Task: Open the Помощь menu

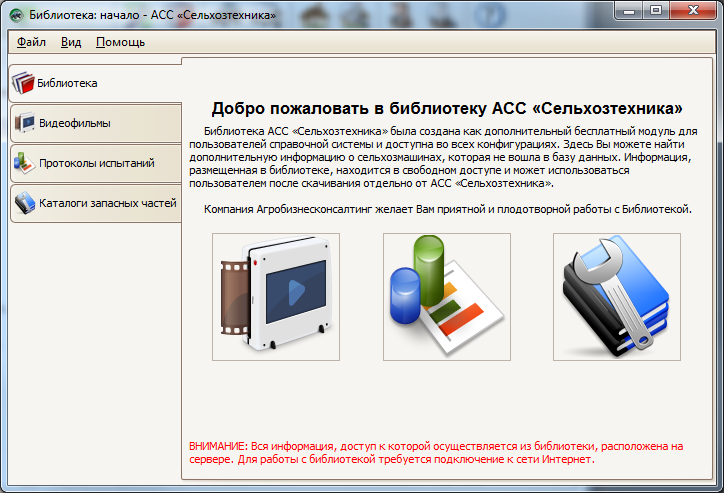Action: coord(120,42)
